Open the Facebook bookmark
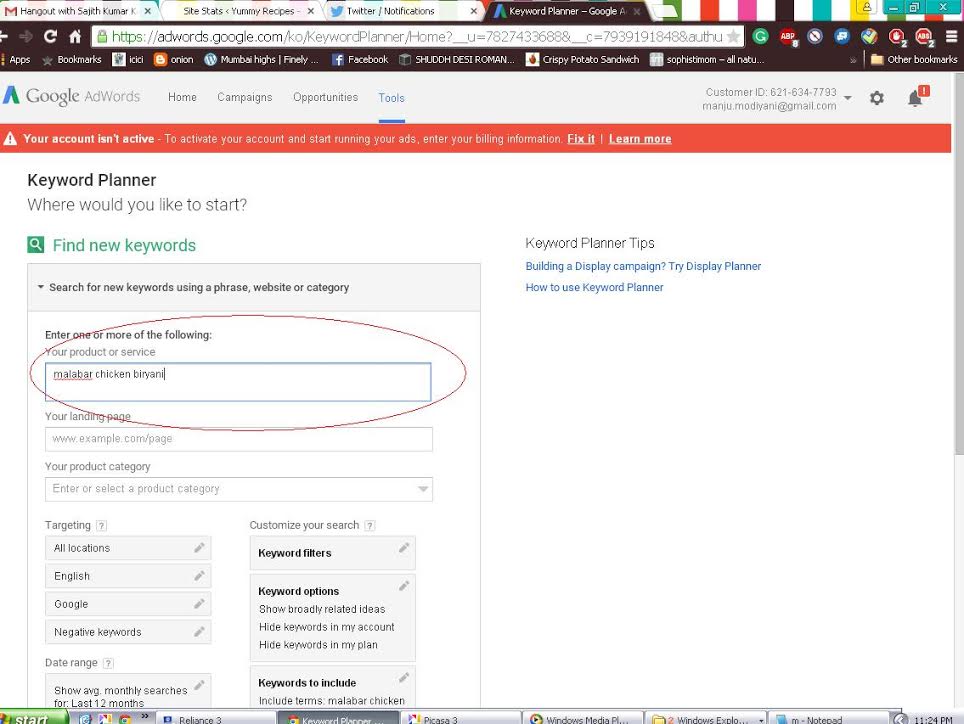 point(360,60)
